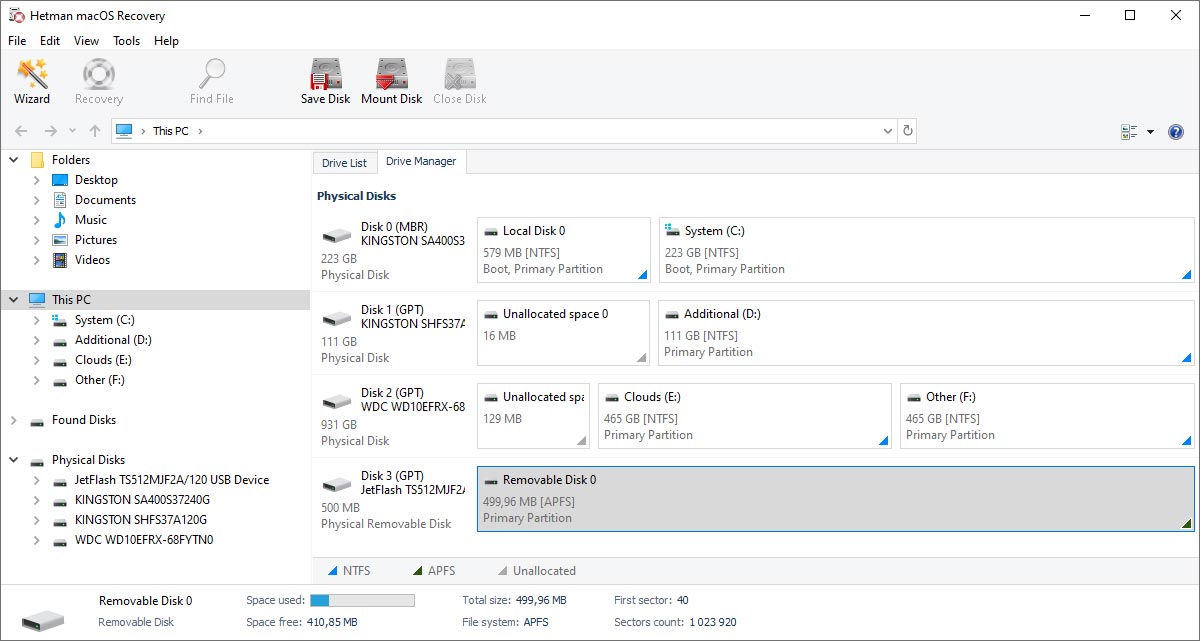
Task: Open the Edit menu
Action: tap(50, 41)
